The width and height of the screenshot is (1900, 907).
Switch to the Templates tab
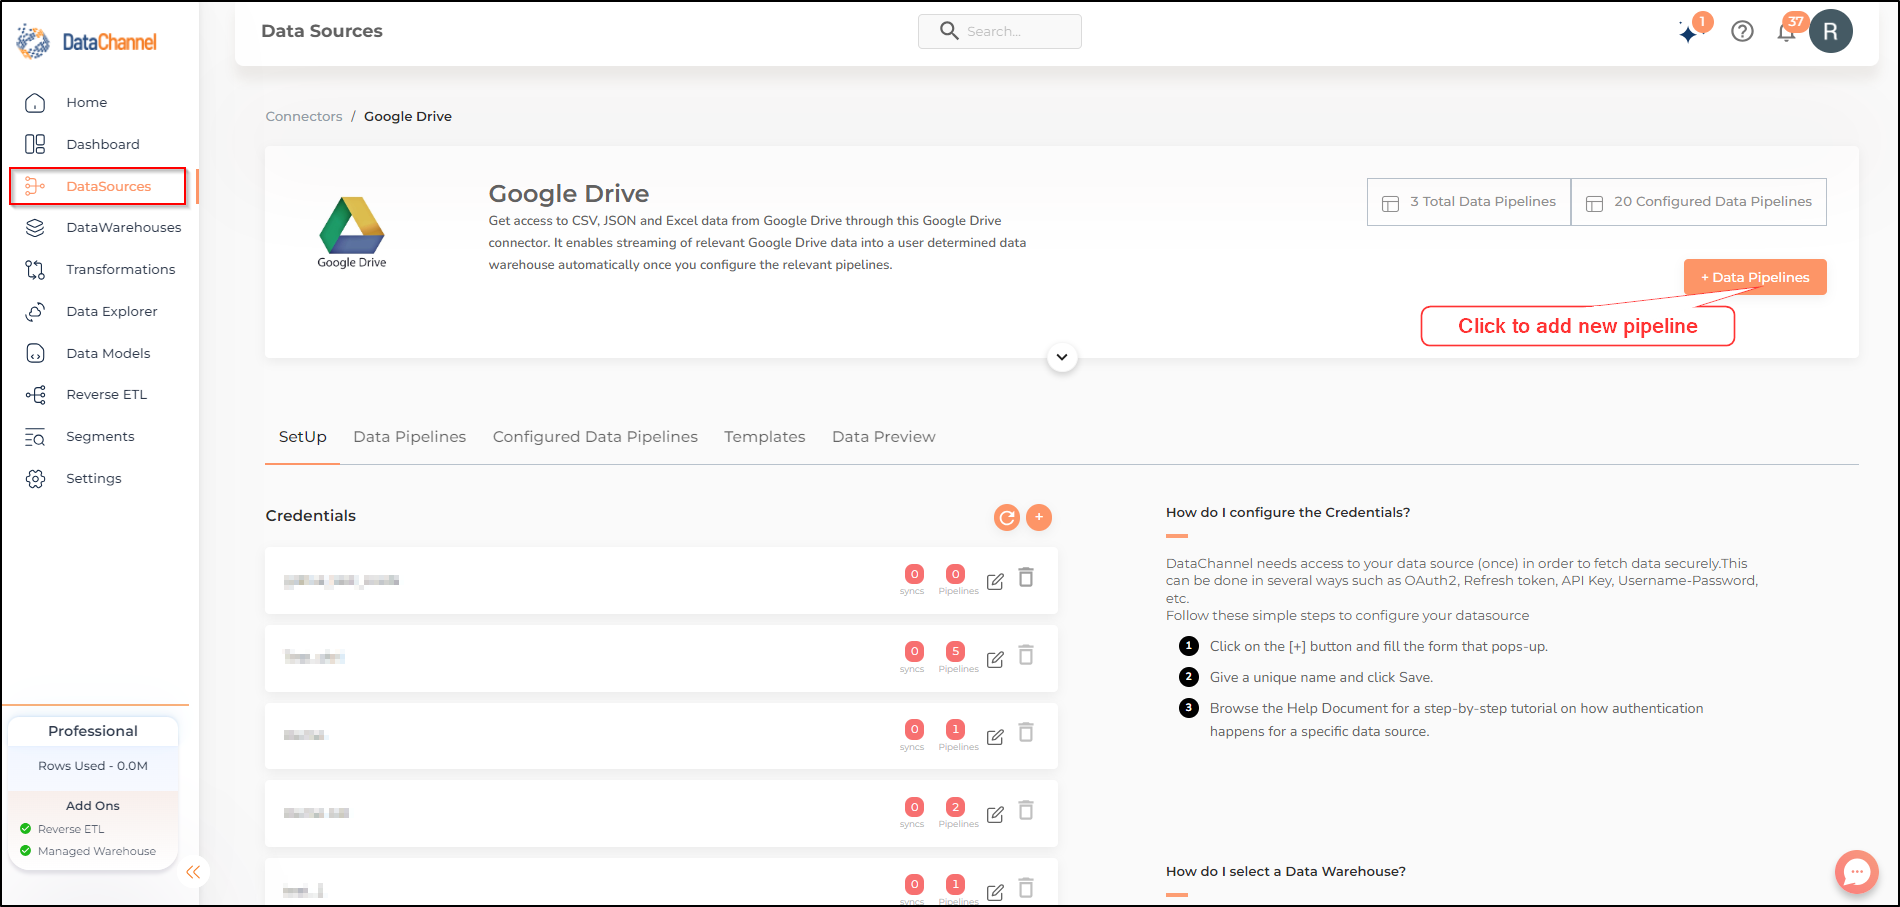point(764,437)
